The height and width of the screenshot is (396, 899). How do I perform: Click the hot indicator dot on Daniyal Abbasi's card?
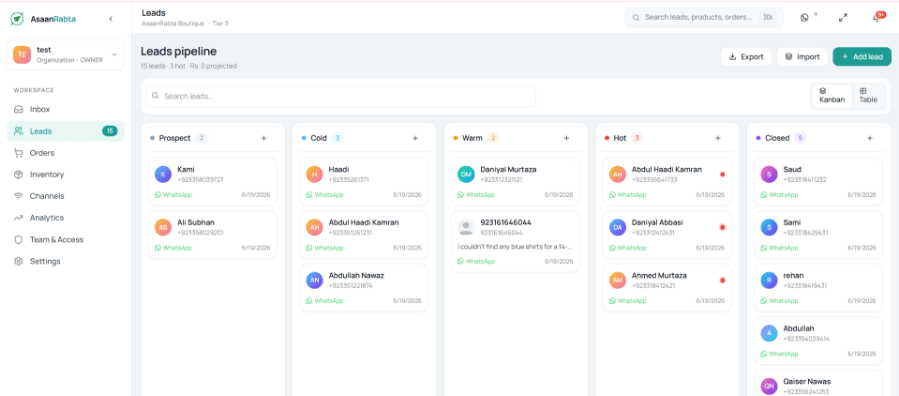(722, 227)
